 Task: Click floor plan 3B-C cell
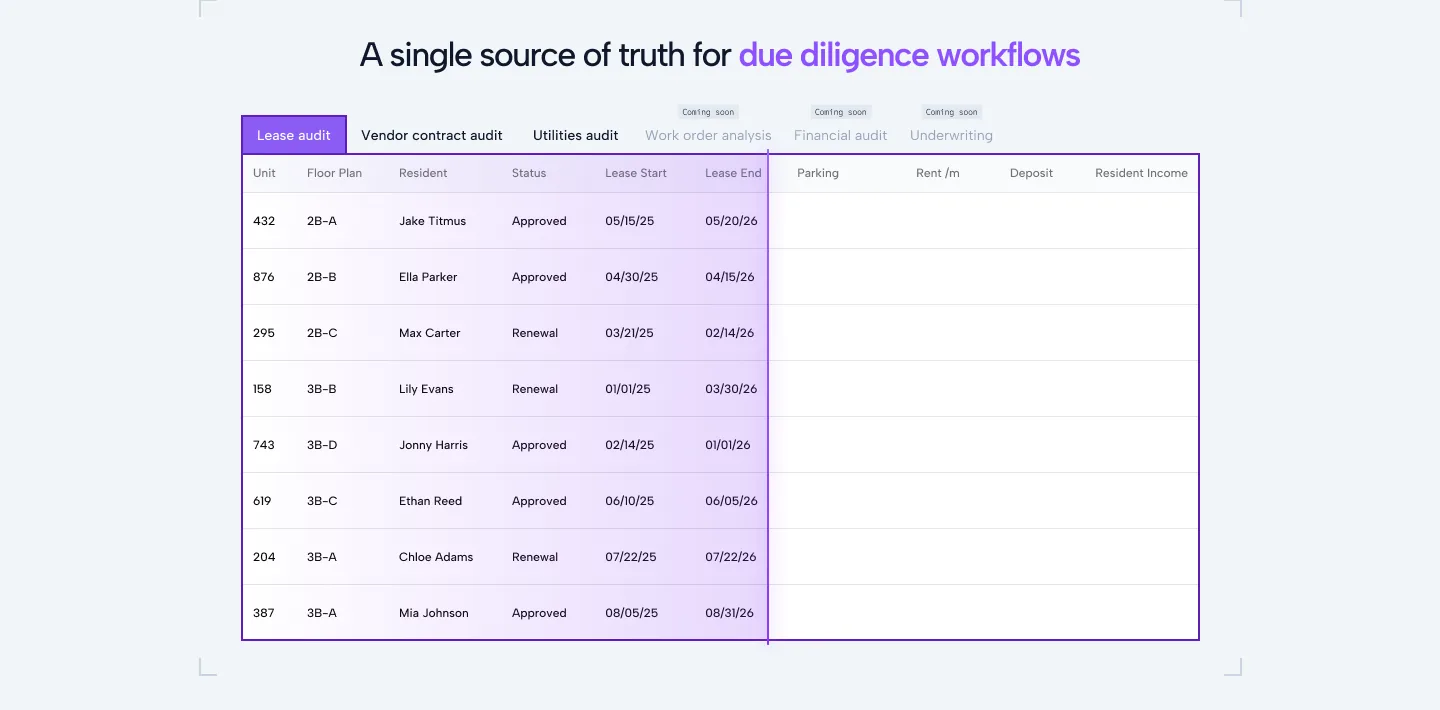322,501
